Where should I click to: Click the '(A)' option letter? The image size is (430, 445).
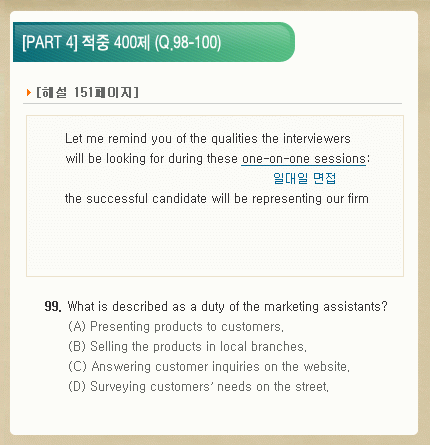coord(77,326)
